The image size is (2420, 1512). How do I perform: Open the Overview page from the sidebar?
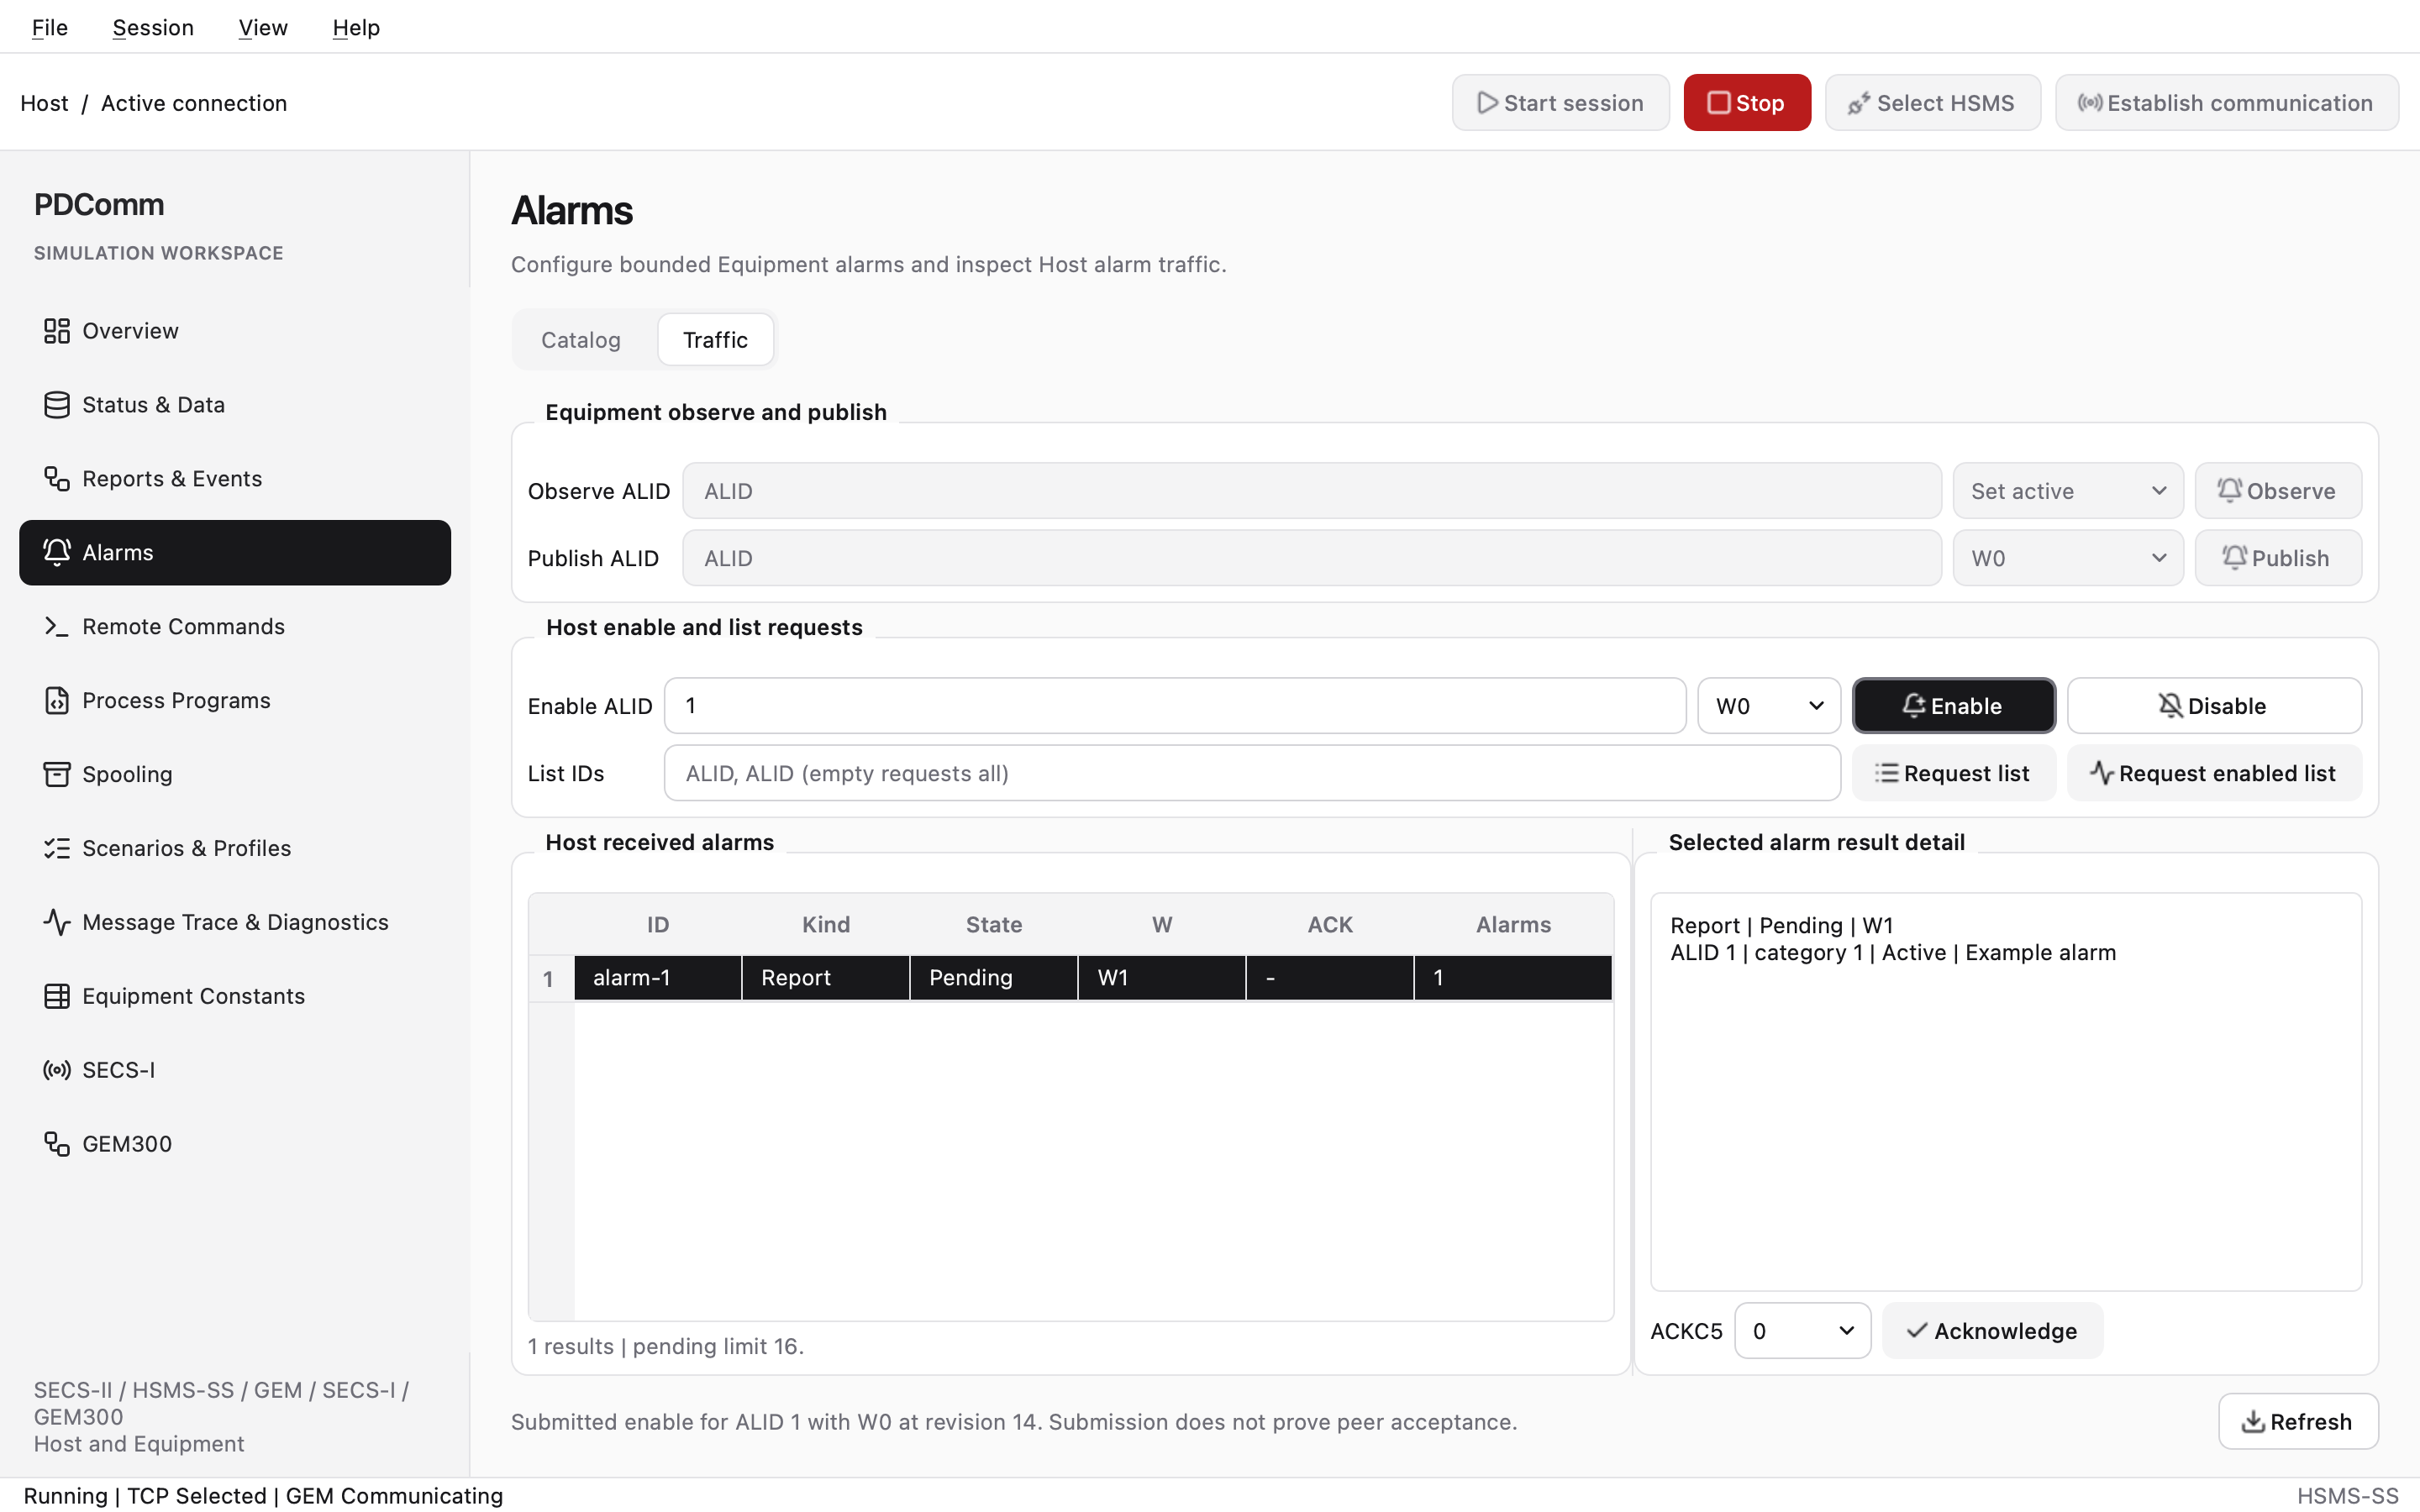pos(235,331)
